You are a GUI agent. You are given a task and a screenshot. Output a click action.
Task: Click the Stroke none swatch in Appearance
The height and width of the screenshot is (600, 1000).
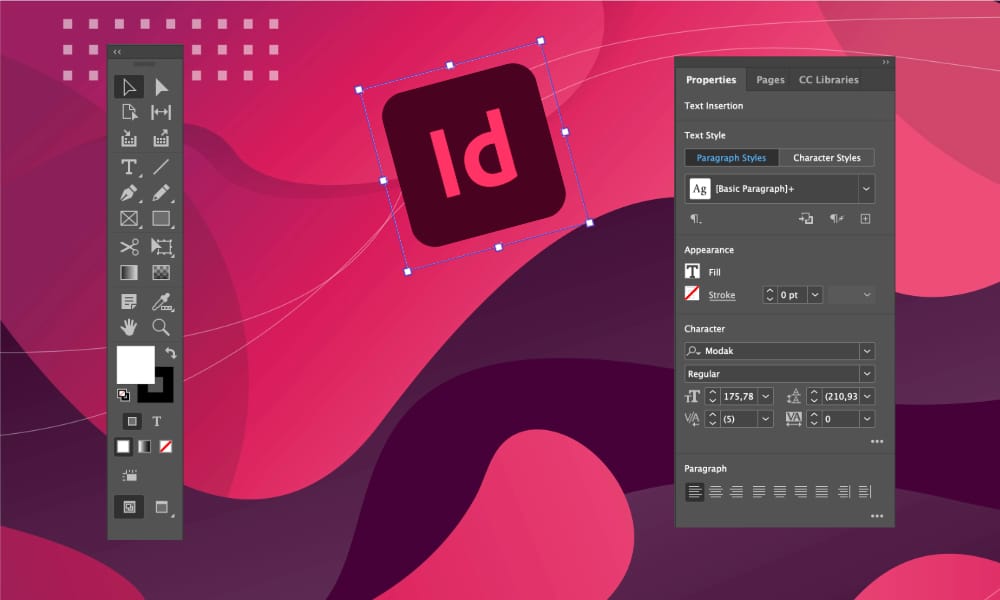pyautogui.click(x=692, y=294)
